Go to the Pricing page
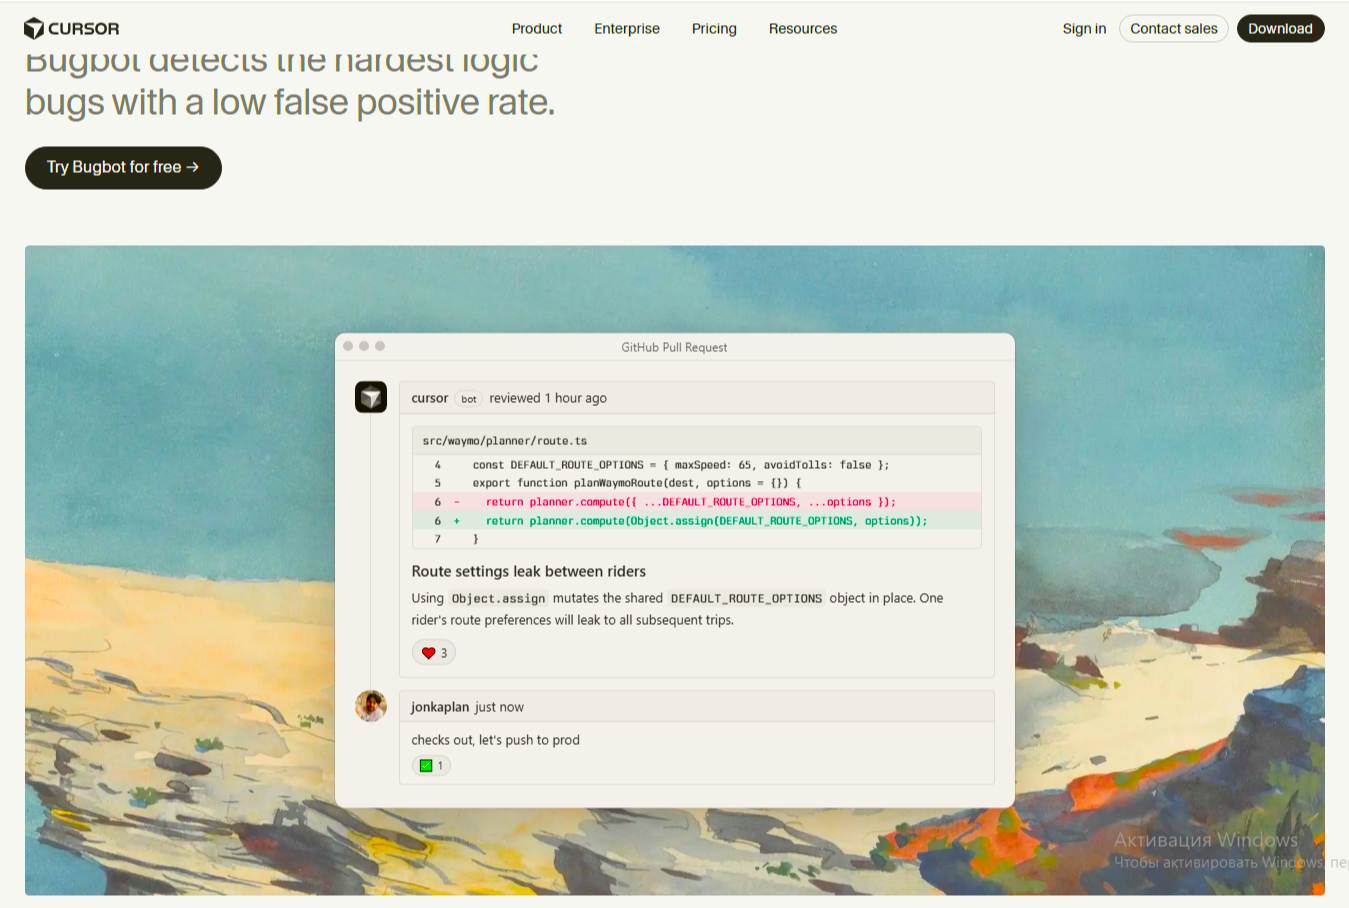 tap(714, 29)
